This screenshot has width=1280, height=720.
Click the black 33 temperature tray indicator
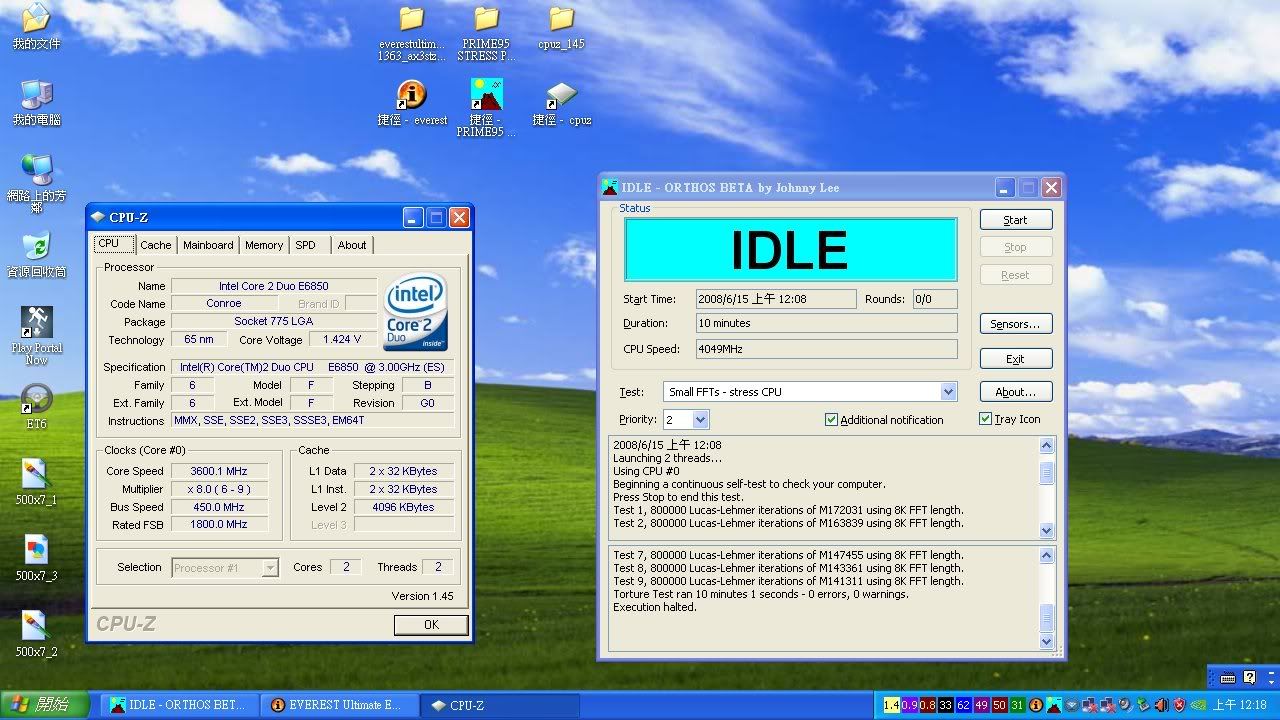click(x=945, y=705)
